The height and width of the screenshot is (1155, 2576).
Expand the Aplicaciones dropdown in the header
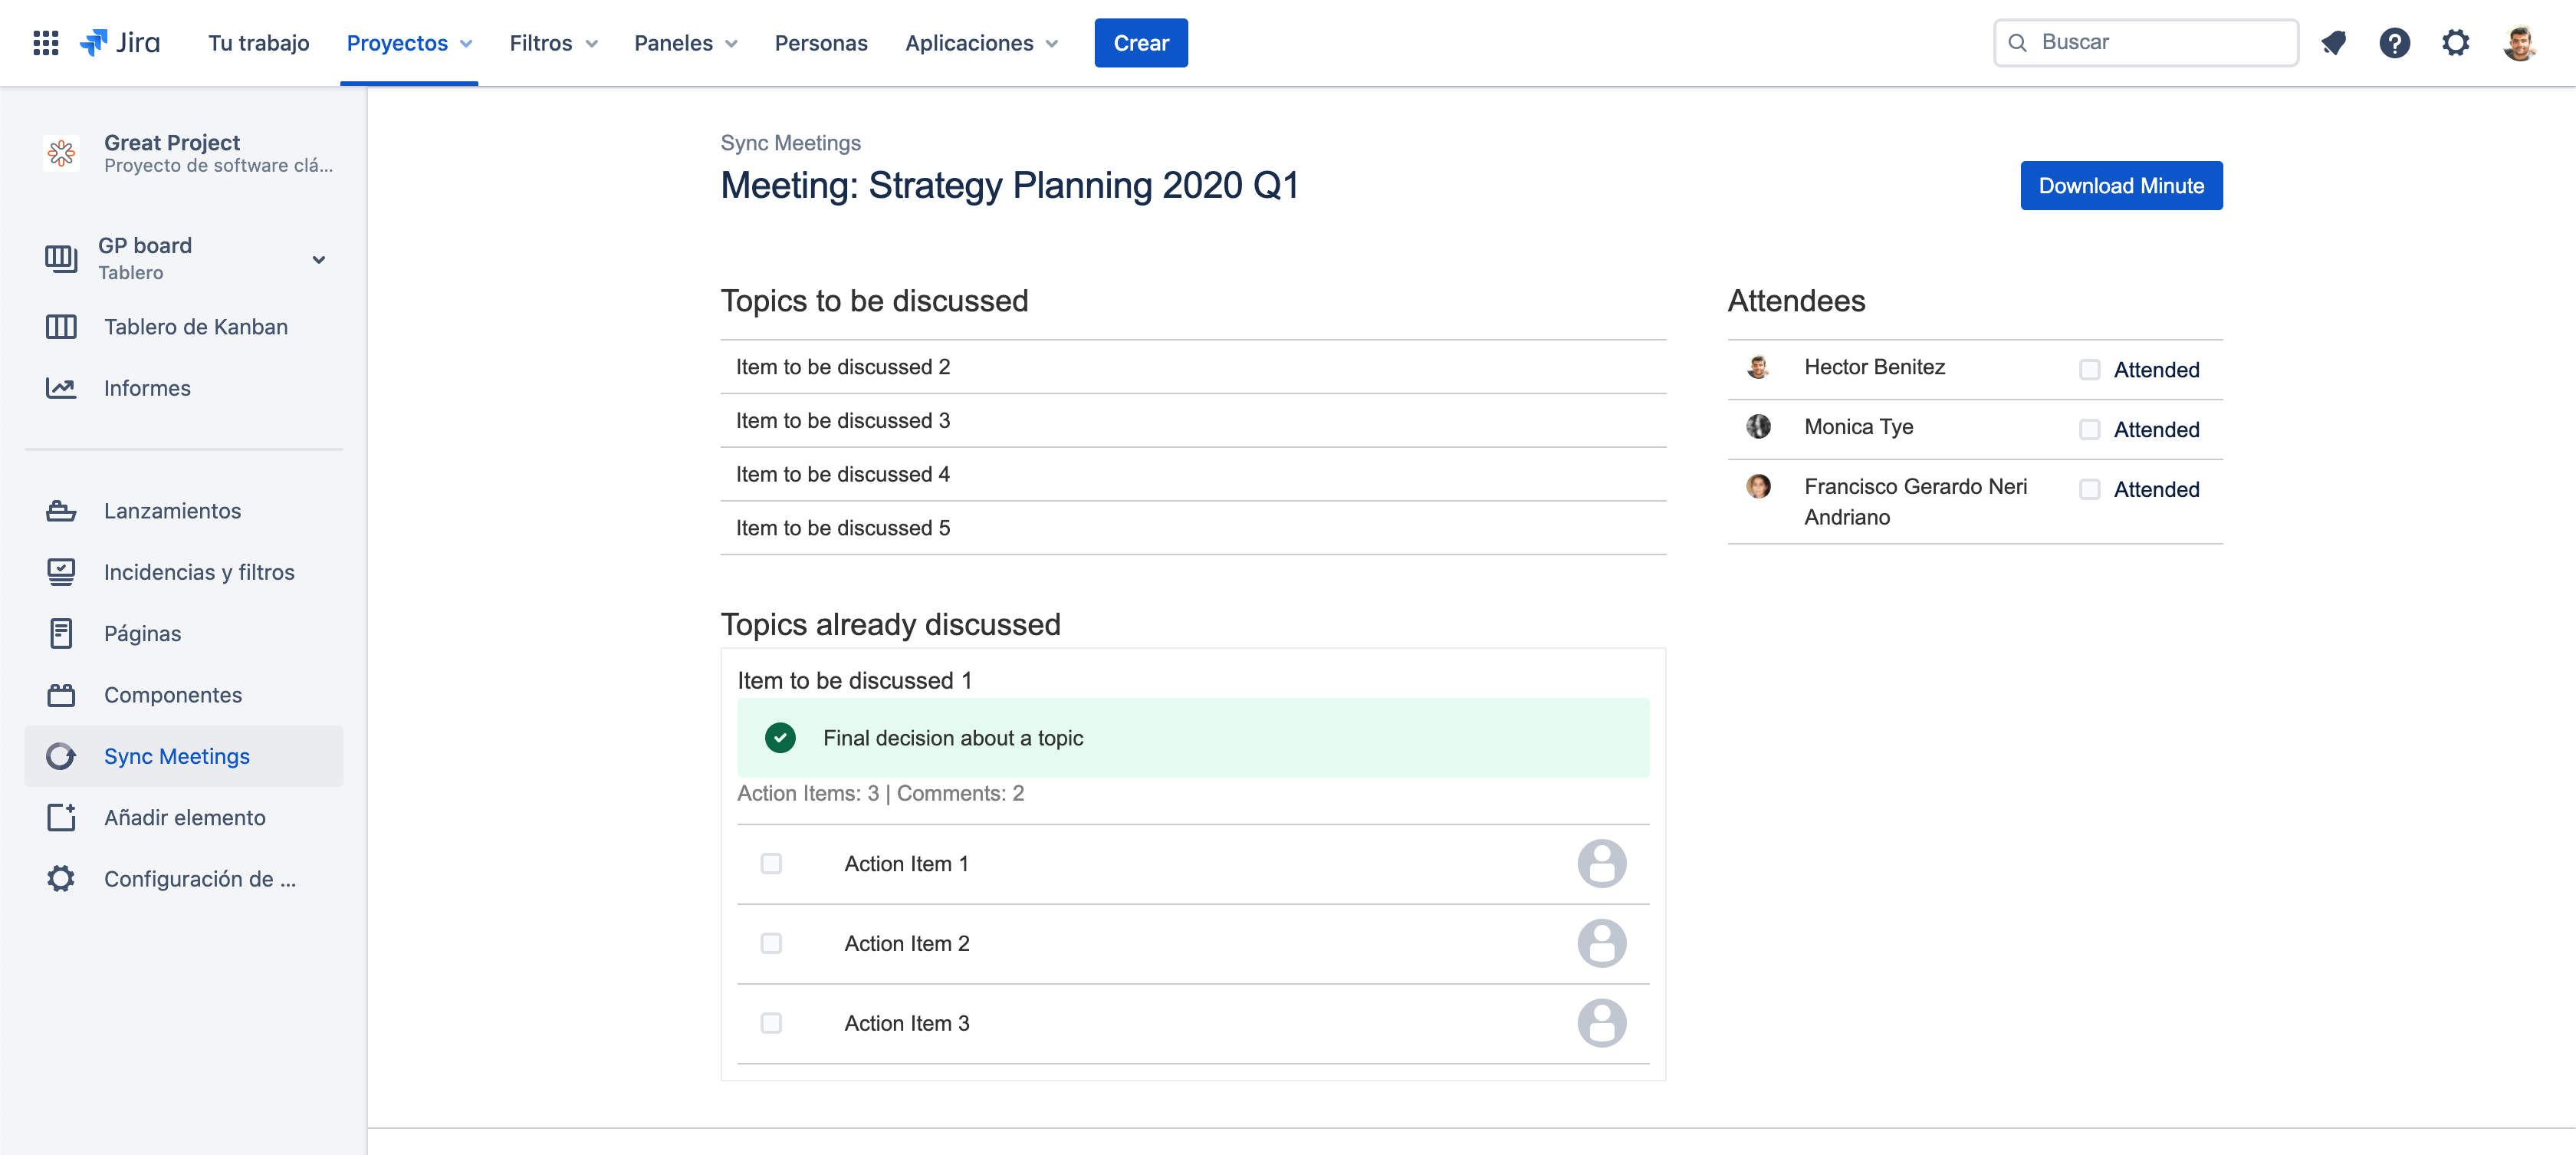click(x=981, y=43)
